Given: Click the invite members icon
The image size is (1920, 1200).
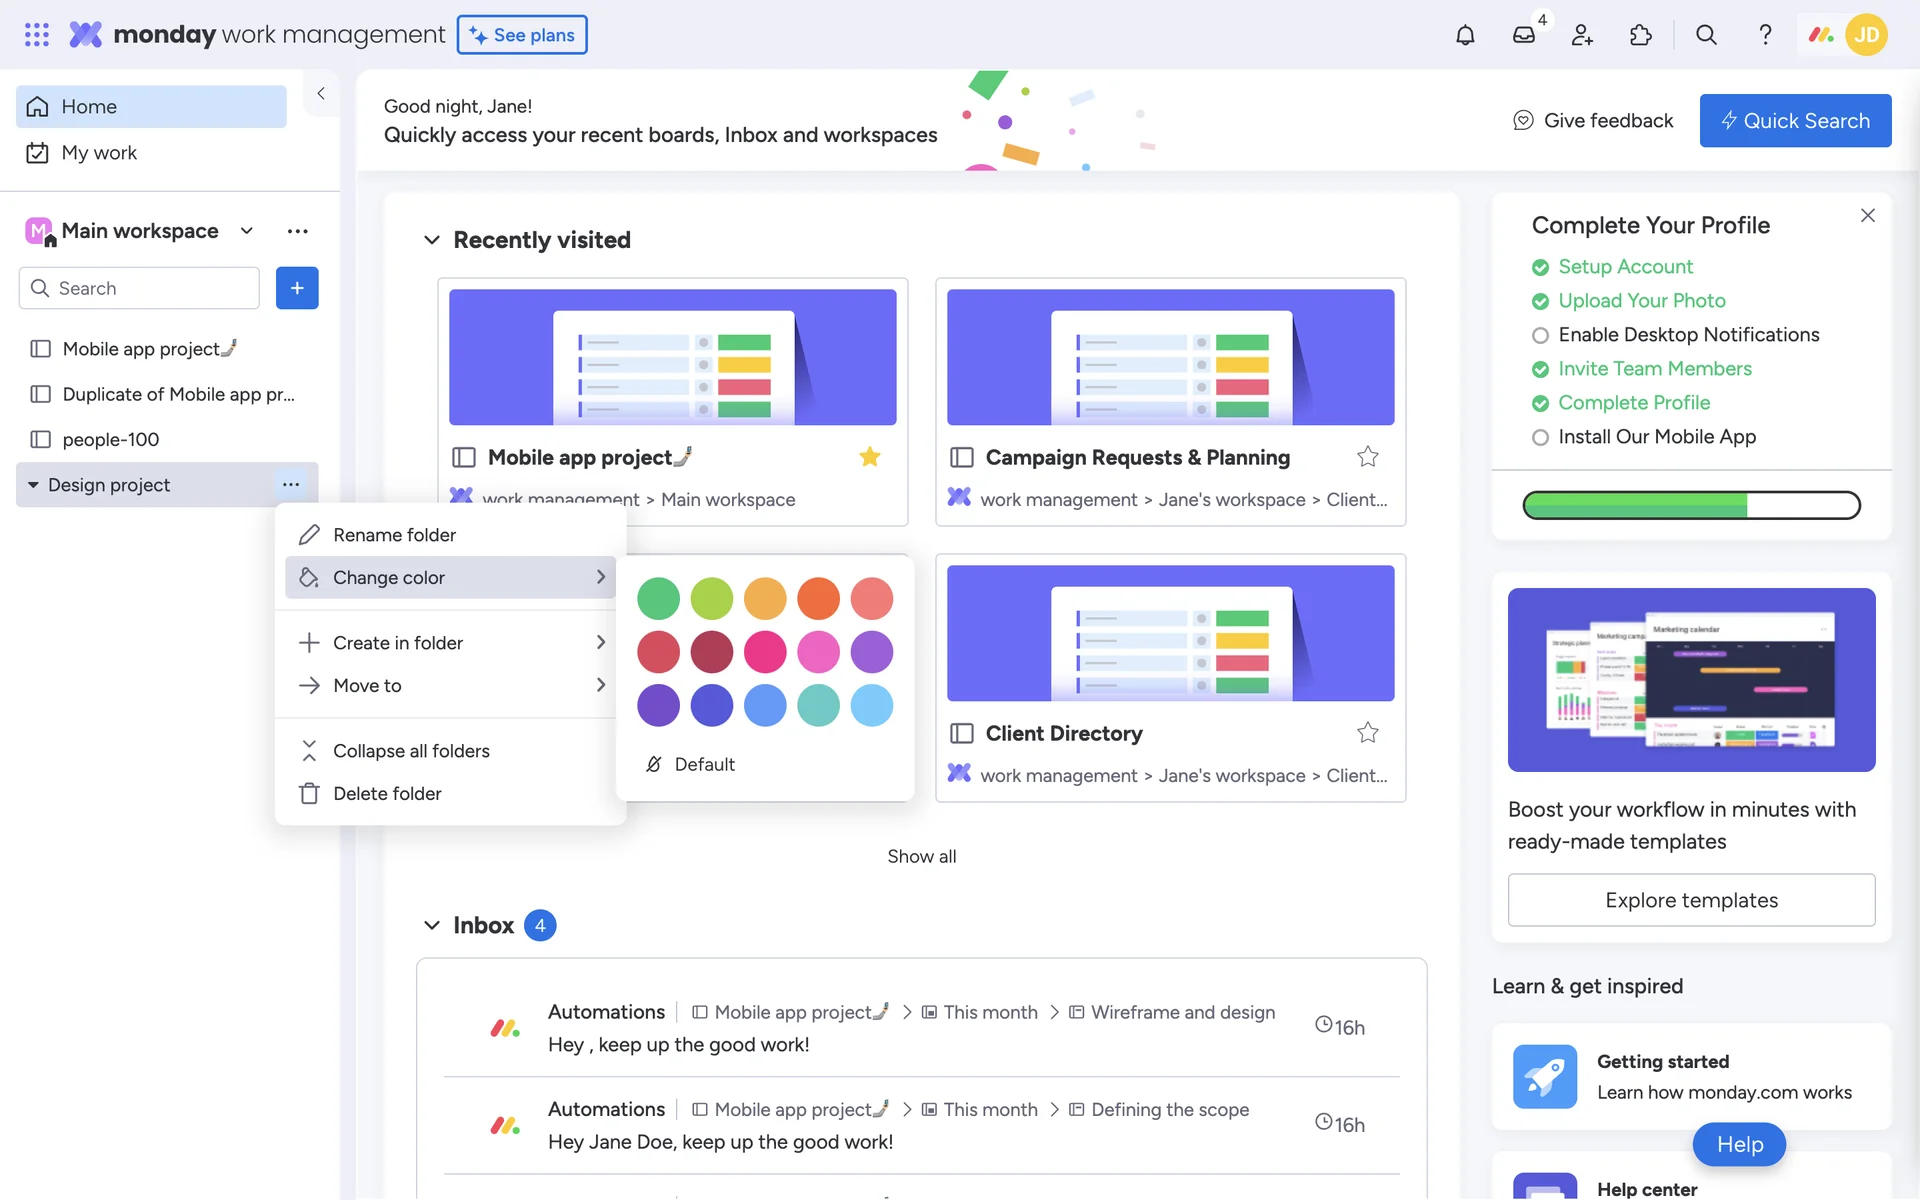Looking at the screenshot, I should tap(1582, 35).
